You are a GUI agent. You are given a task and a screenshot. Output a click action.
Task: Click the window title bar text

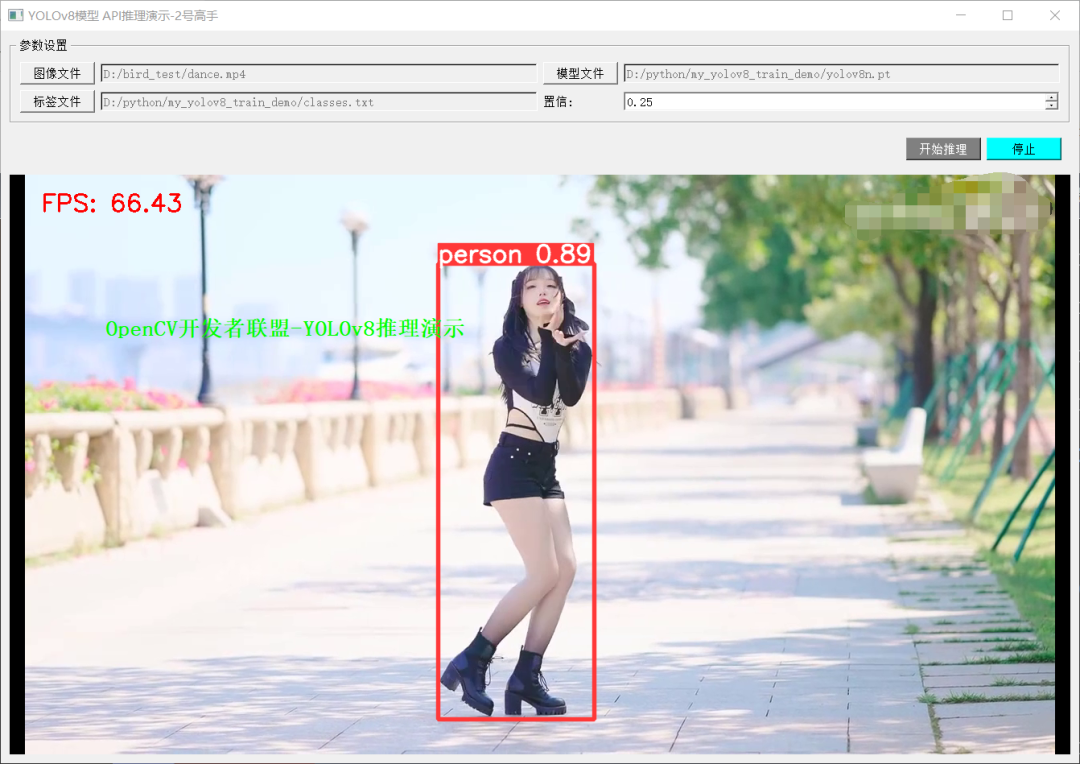(123, 15)
